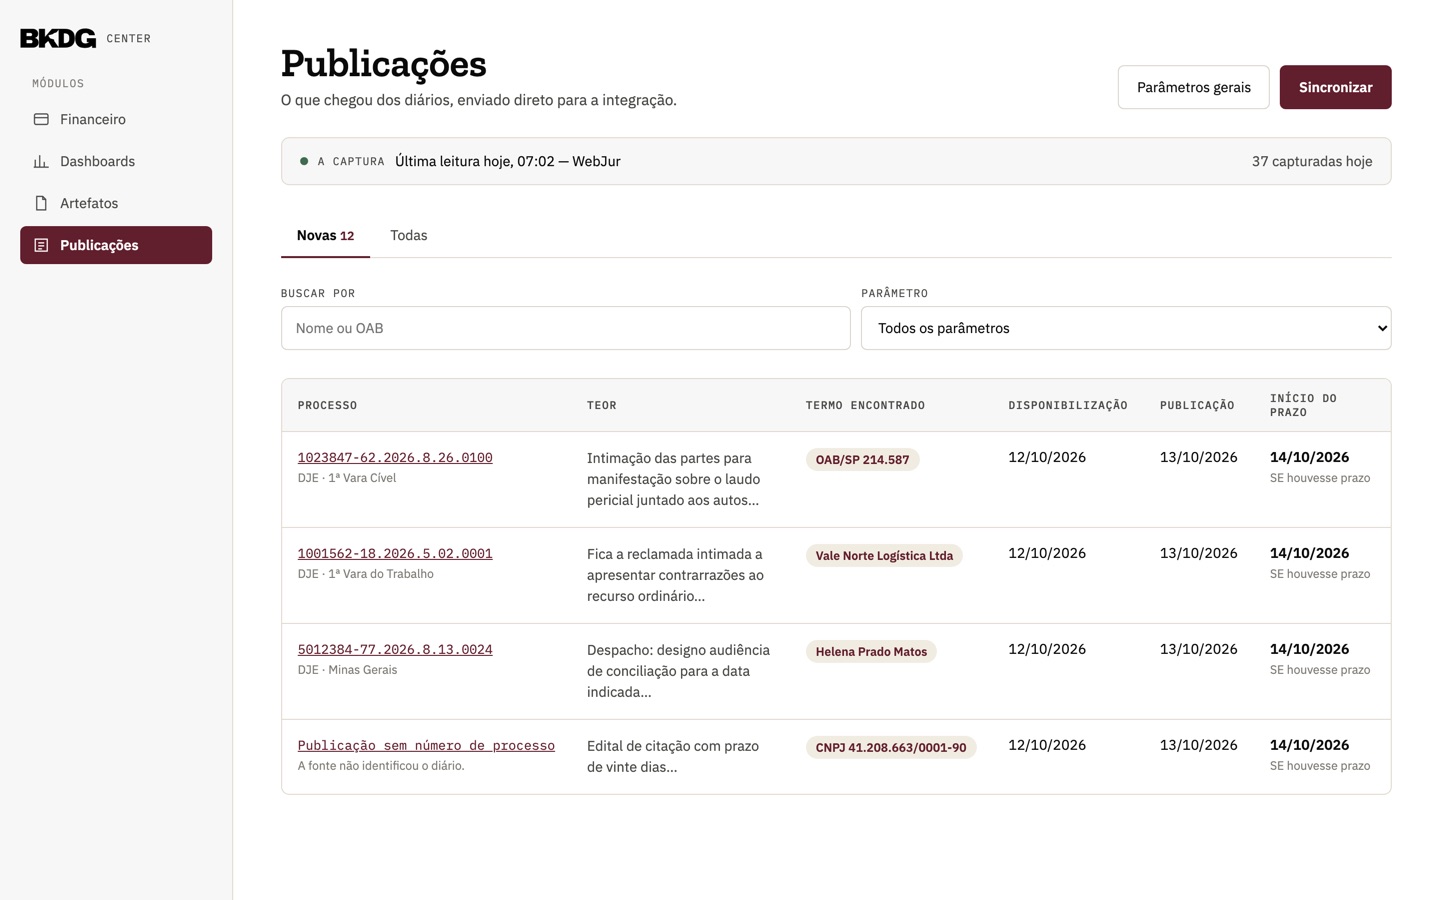The height and width of the screenshot is (900, 1440).
Task: Click 'DJE · 1ª Vara Cível' subtitle
Action: tap(347, 478)
